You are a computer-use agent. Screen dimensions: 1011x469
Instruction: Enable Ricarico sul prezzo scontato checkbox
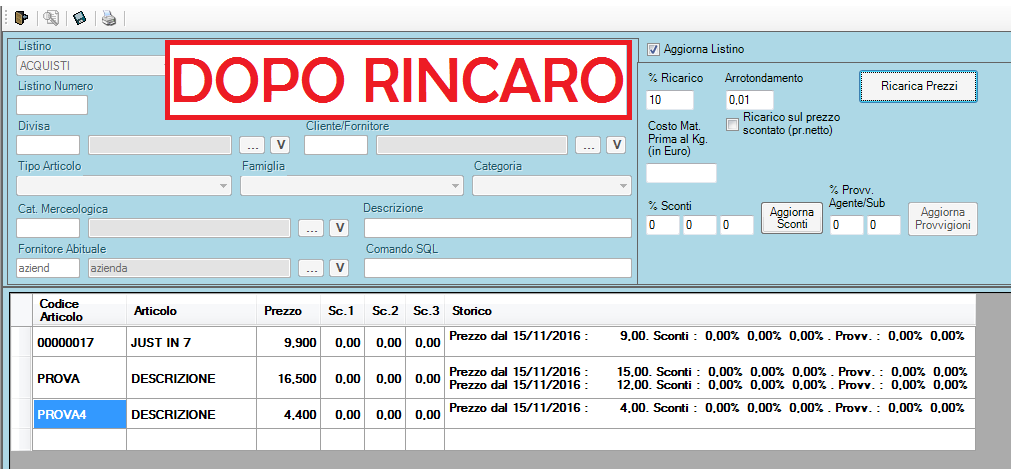pyautogui.click(x=732, y=124)
